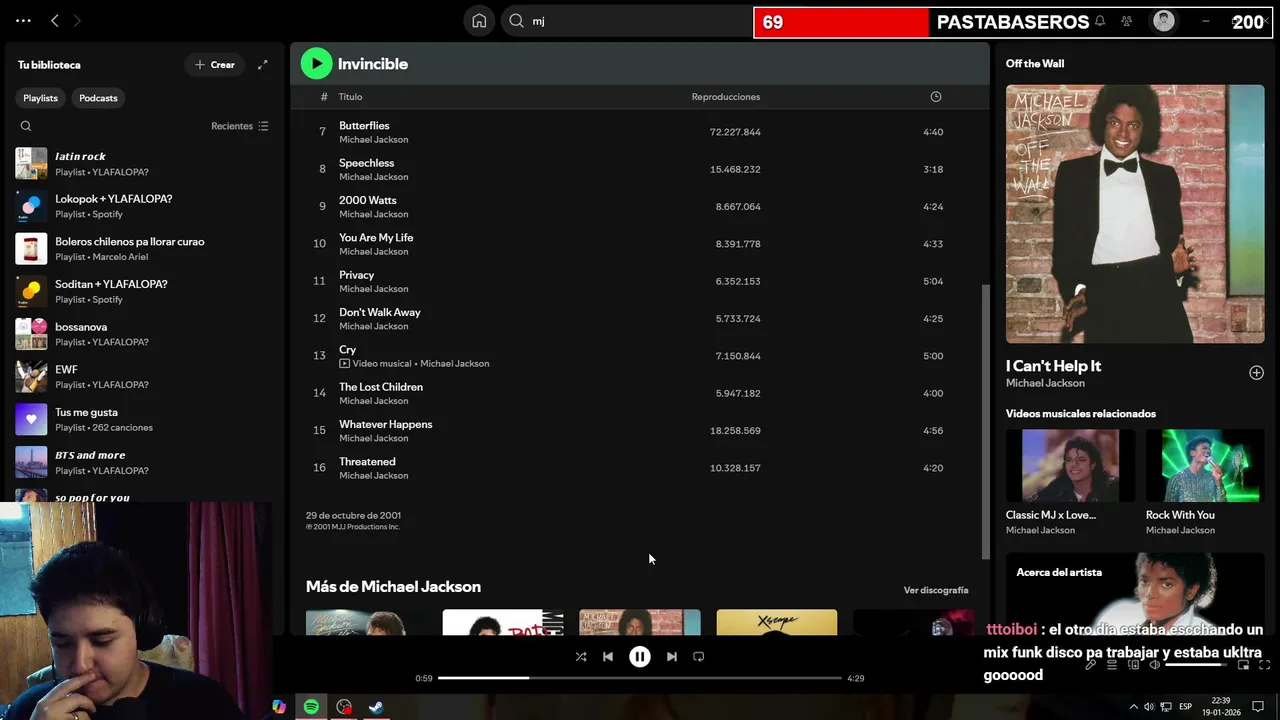Open notifications bell icon

click(x=1100, y=21)
